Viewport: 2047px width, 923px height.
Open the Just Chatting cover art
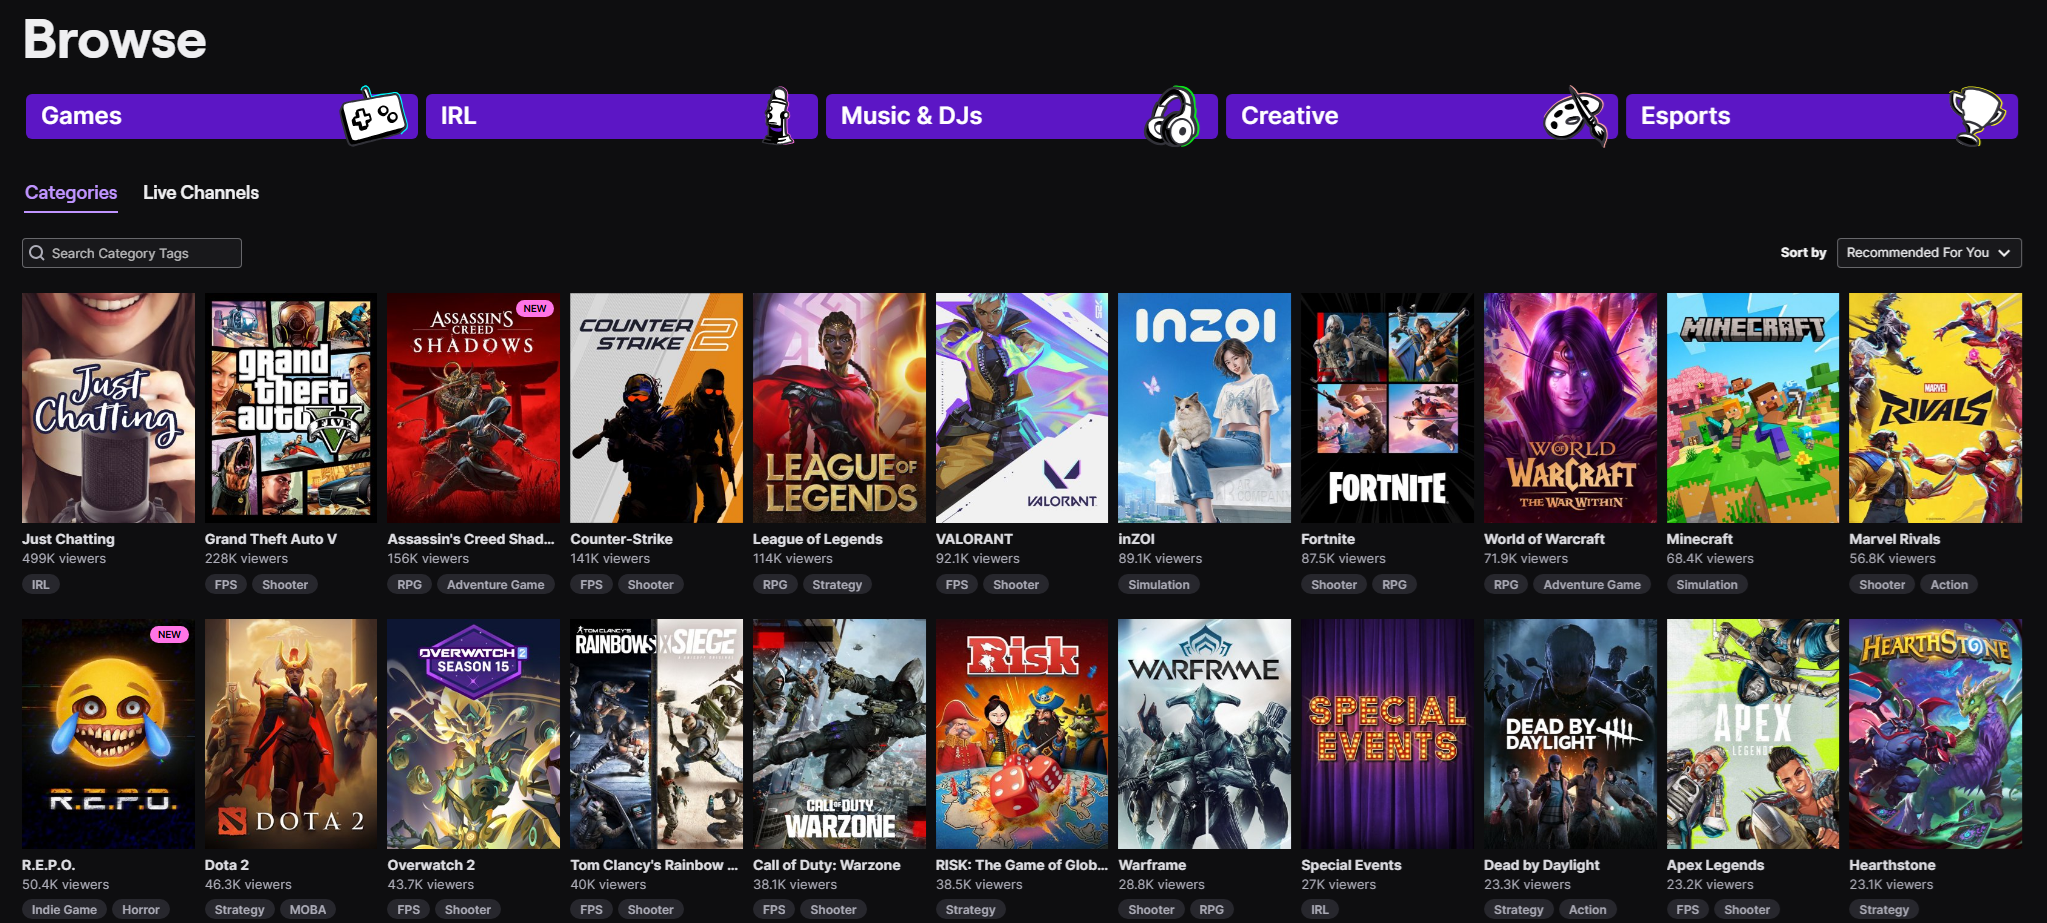pos(108,408)
